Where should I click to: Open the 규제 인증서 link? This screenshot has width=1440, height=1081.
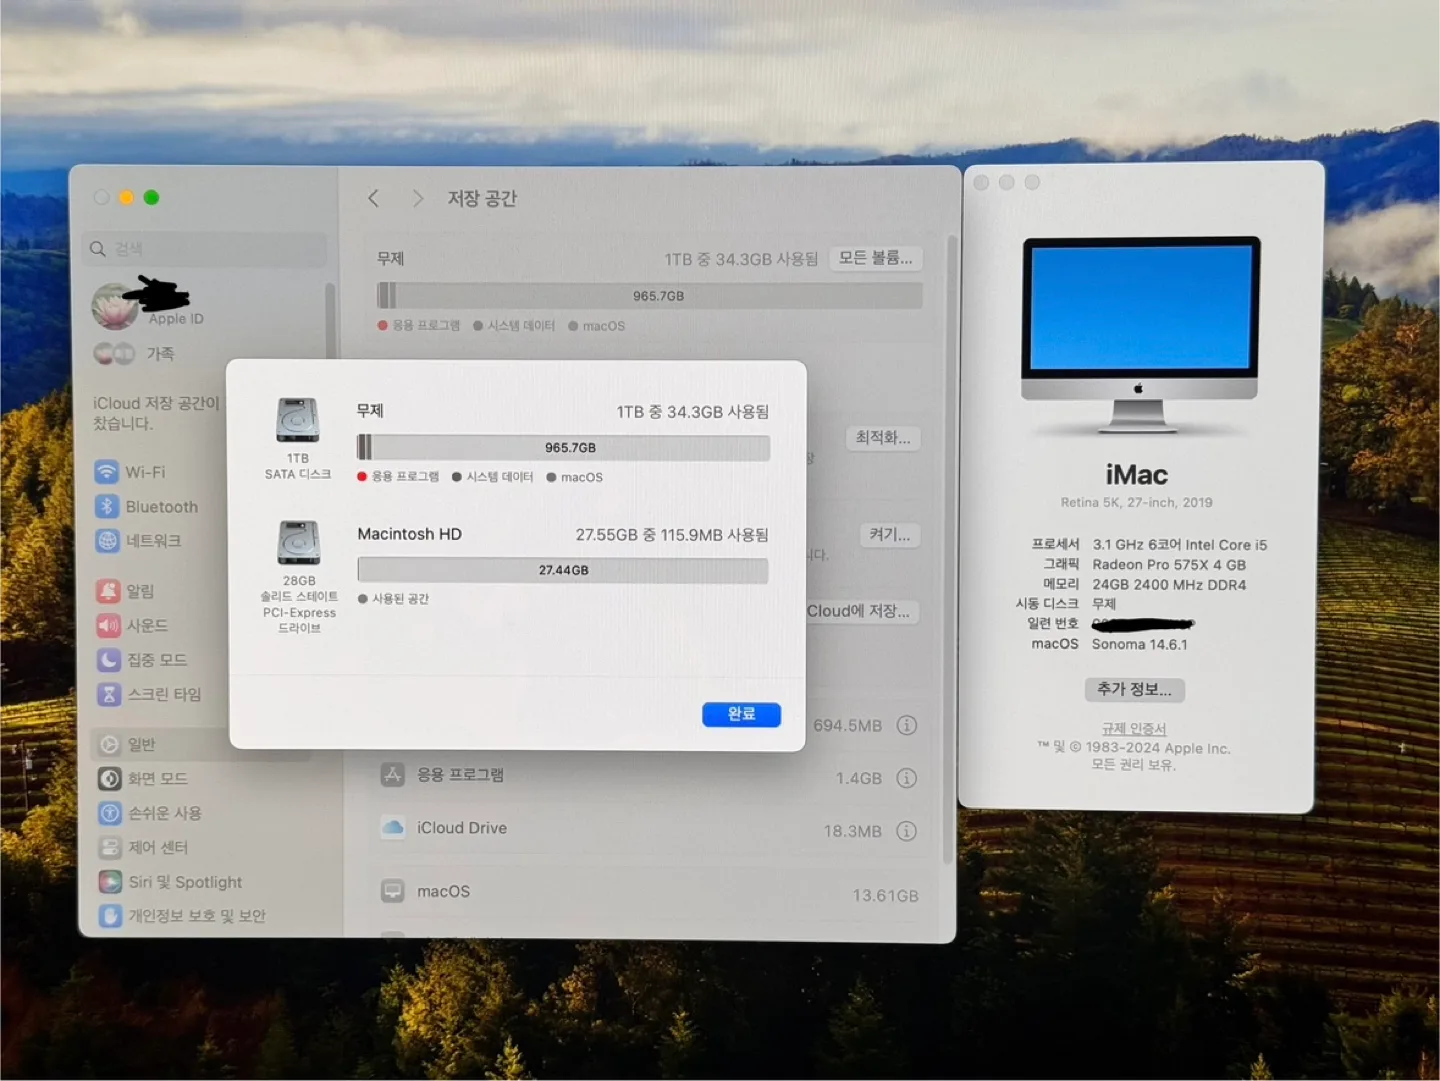click(x=1134, y=728)
